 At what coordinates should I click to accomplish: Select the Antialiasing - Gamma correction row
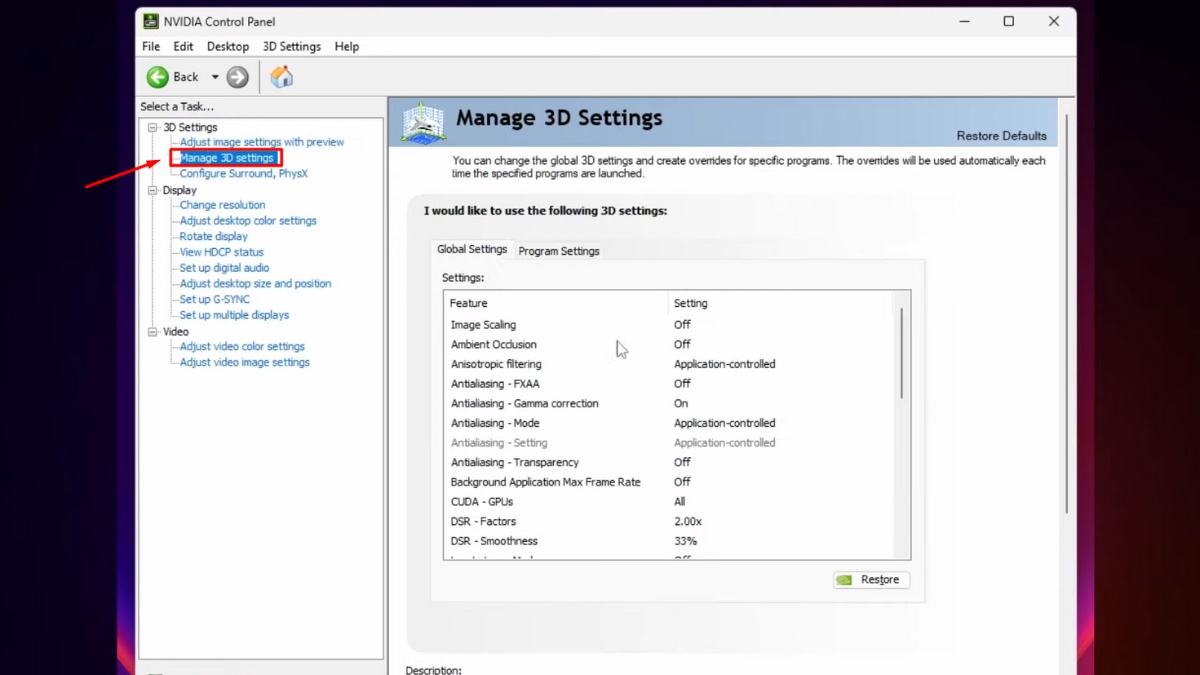[x=670, y=403]
